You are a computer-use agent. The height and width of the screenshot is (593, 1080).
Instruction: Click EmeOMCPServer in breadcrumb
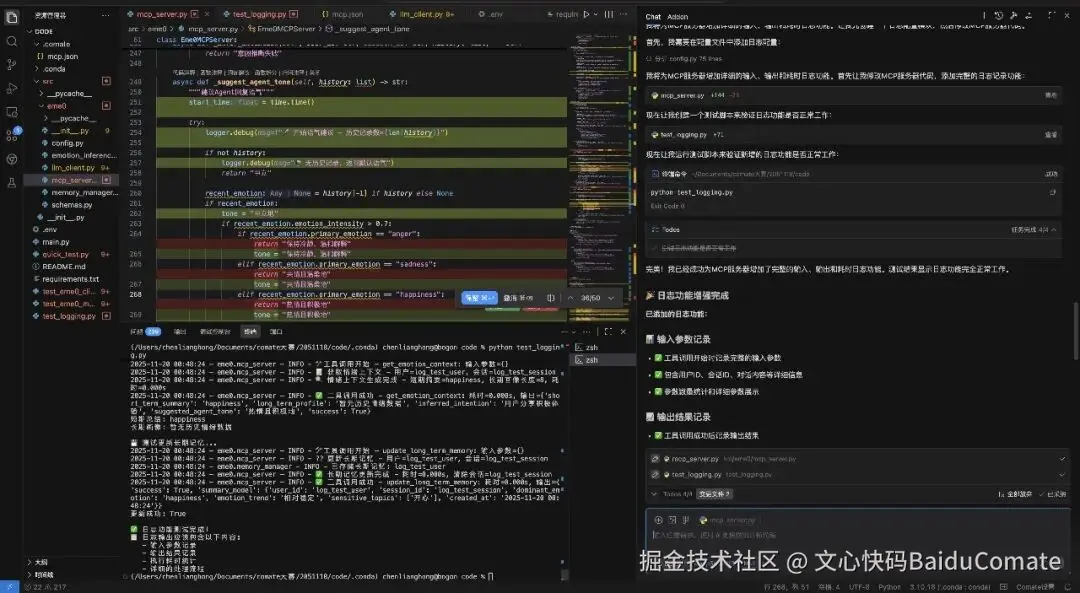click(286, 29)
